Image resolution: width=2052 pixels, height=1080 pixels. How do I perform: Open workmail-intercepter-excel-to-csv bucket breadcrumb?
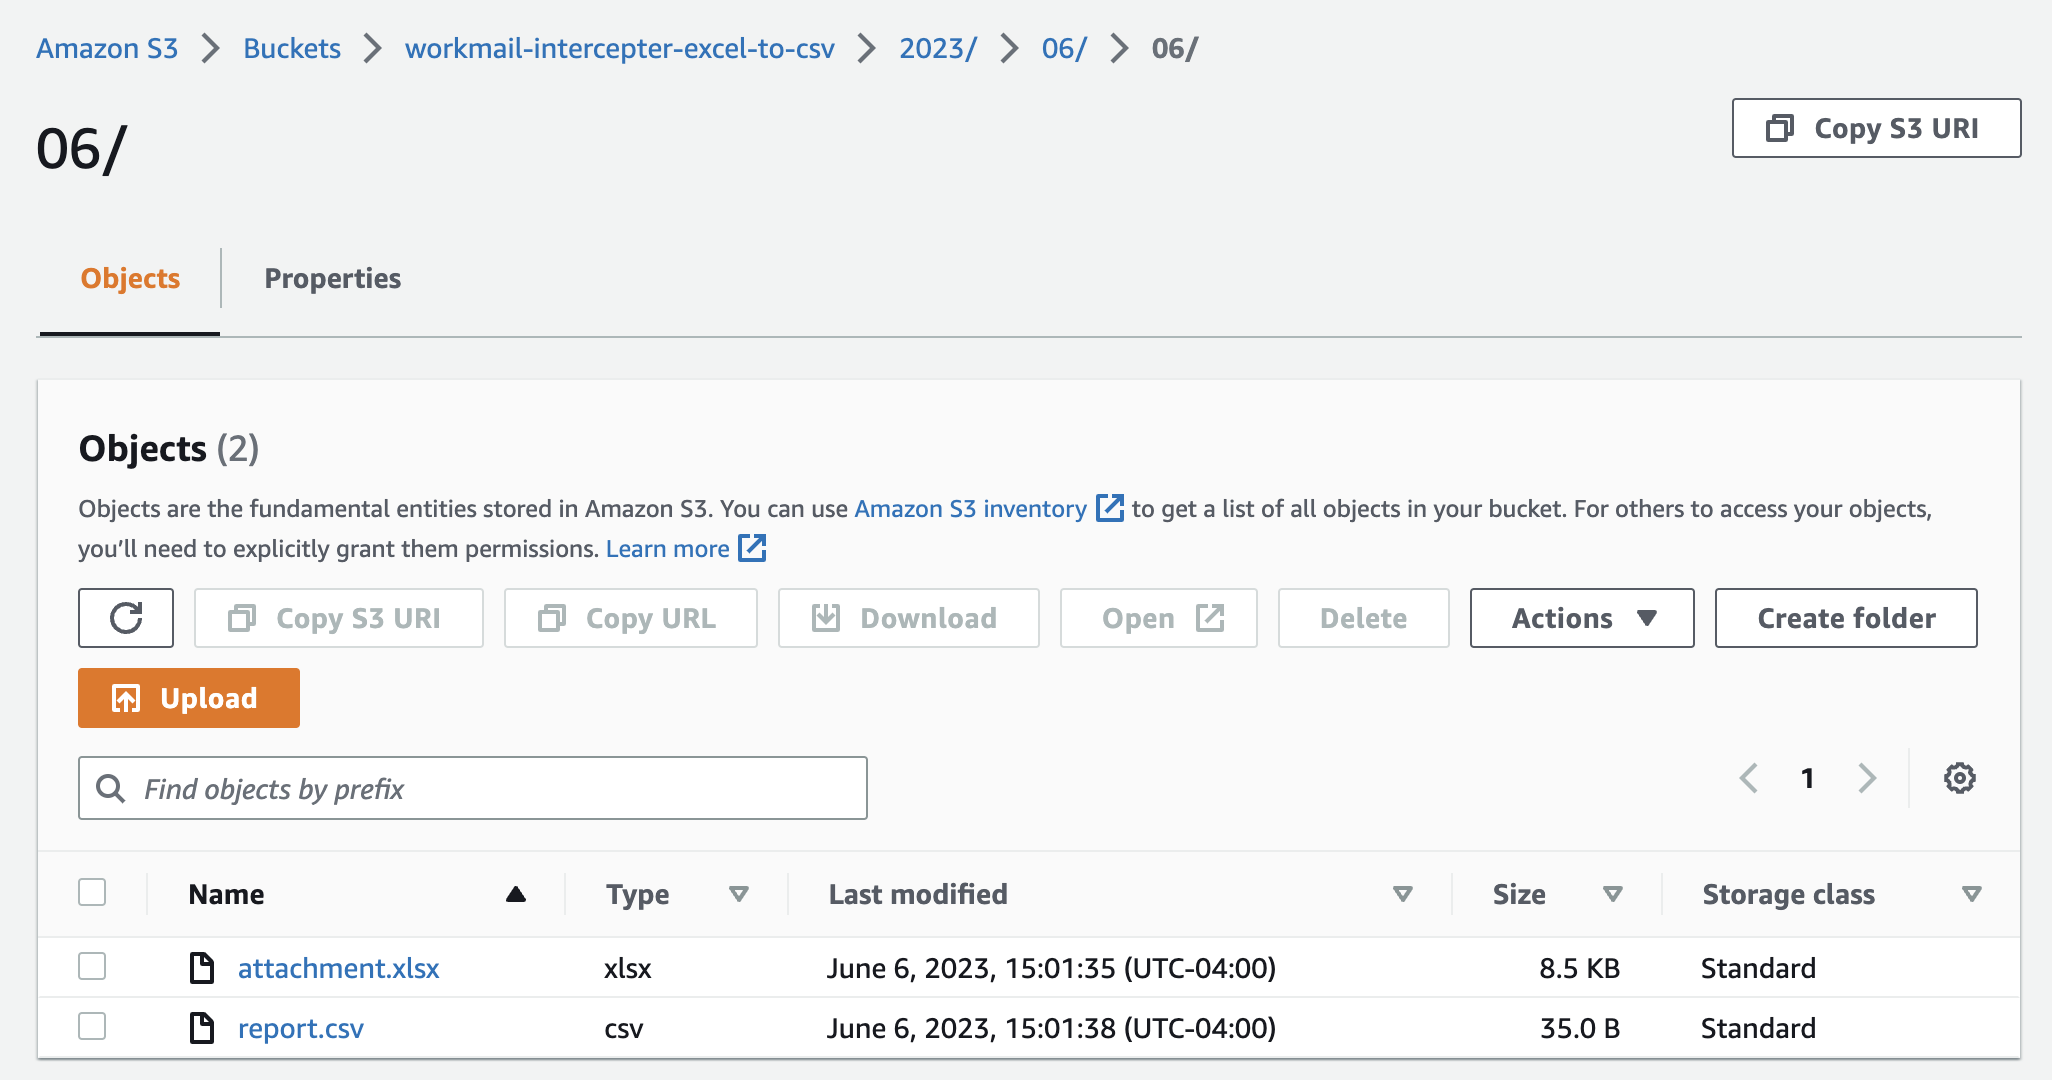click(x=619, y=48)
